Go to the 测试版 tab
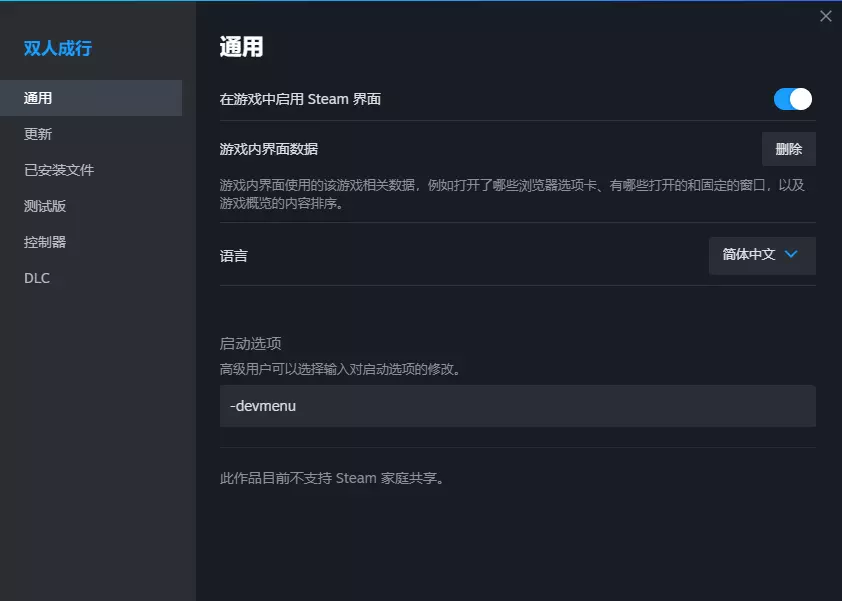 [45, 206]
